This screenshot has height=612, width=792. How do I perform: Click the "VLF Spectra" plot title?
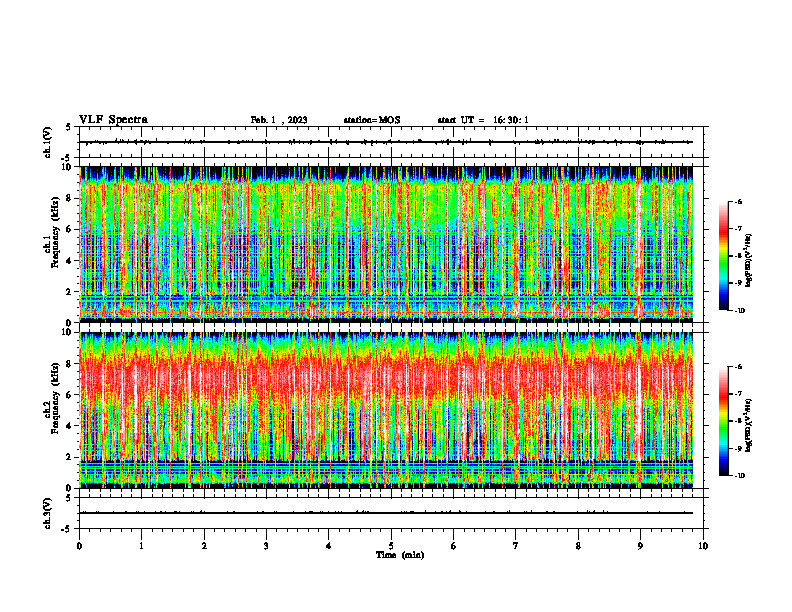pos(113,120)
